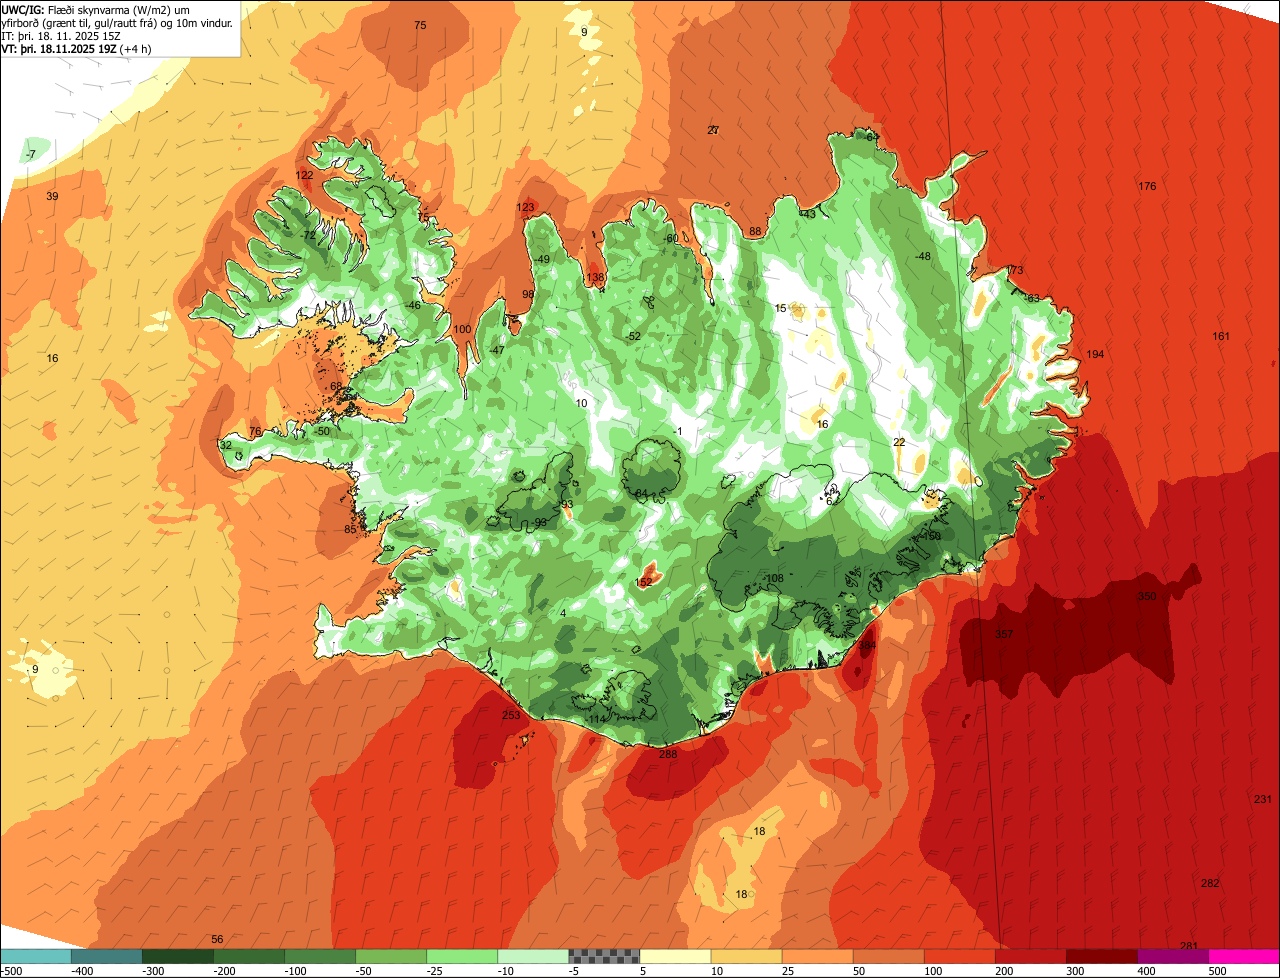This screenshot has width=1280, height=978.
Task: Click the flux value '88'
Action: 755,232
